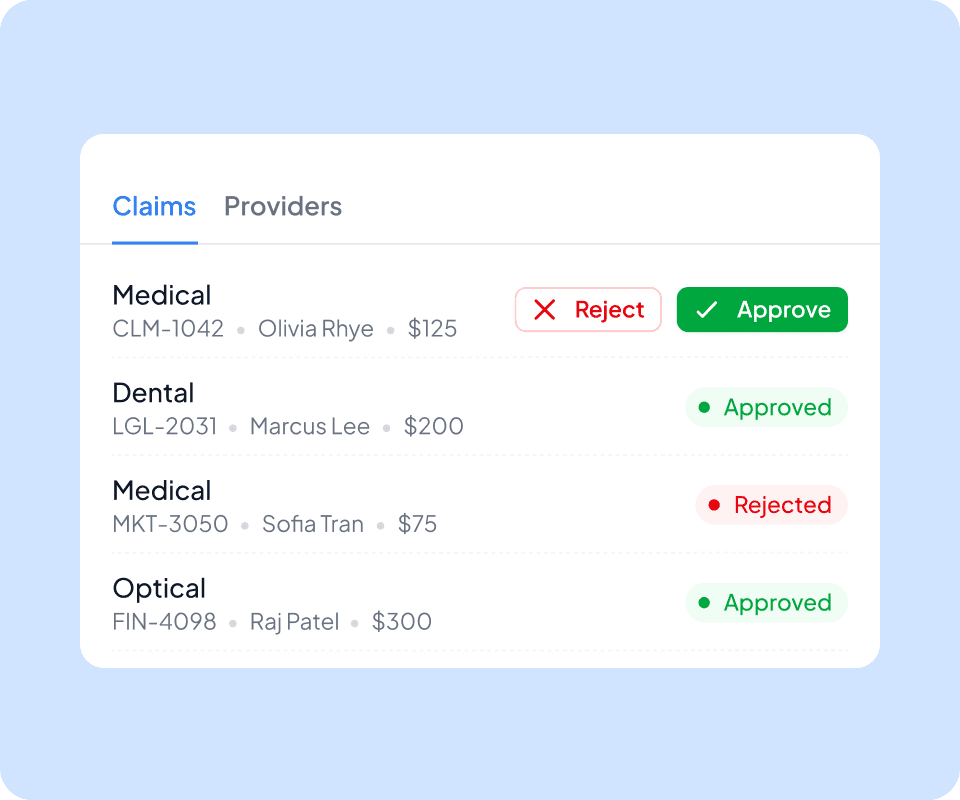960x800 pixels.
Task: Open the MKT-3050 Medical claim row
Action: click(x=480, y=505)
